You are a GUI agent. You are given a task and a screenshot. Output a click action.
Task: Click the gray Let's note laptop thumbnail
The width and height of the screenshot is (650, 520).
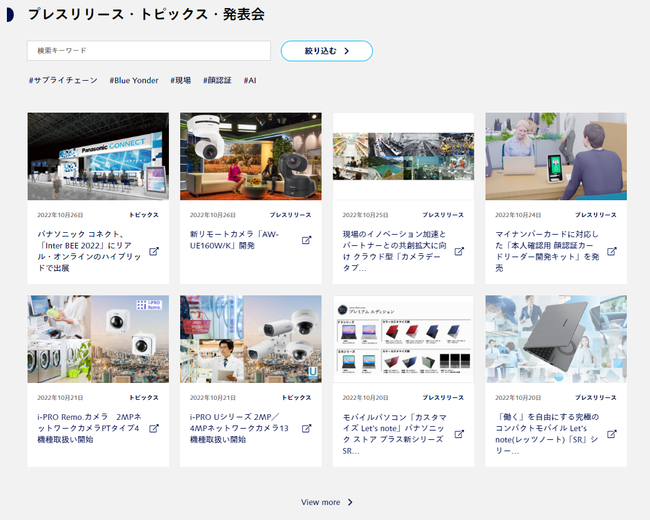[x=556, y=338]
